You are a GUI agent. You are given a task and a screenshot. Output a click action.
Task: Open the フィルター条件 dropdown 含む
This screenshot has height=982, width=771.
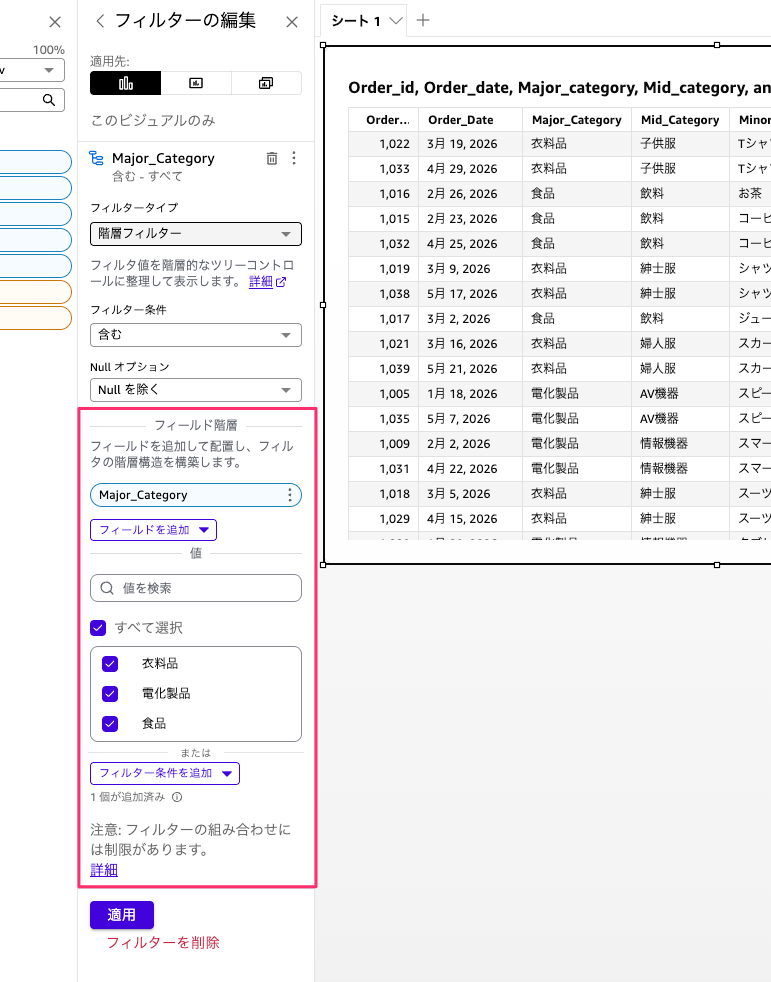pyautogui.click(x=196, y=335)
